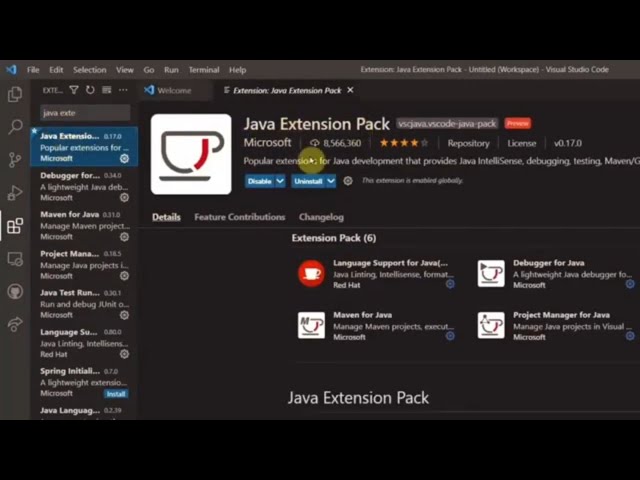The width and height of the screenshot is (640, 480).
Task: Select Java Test Runner in extensions list
Action: click(84, 304)
